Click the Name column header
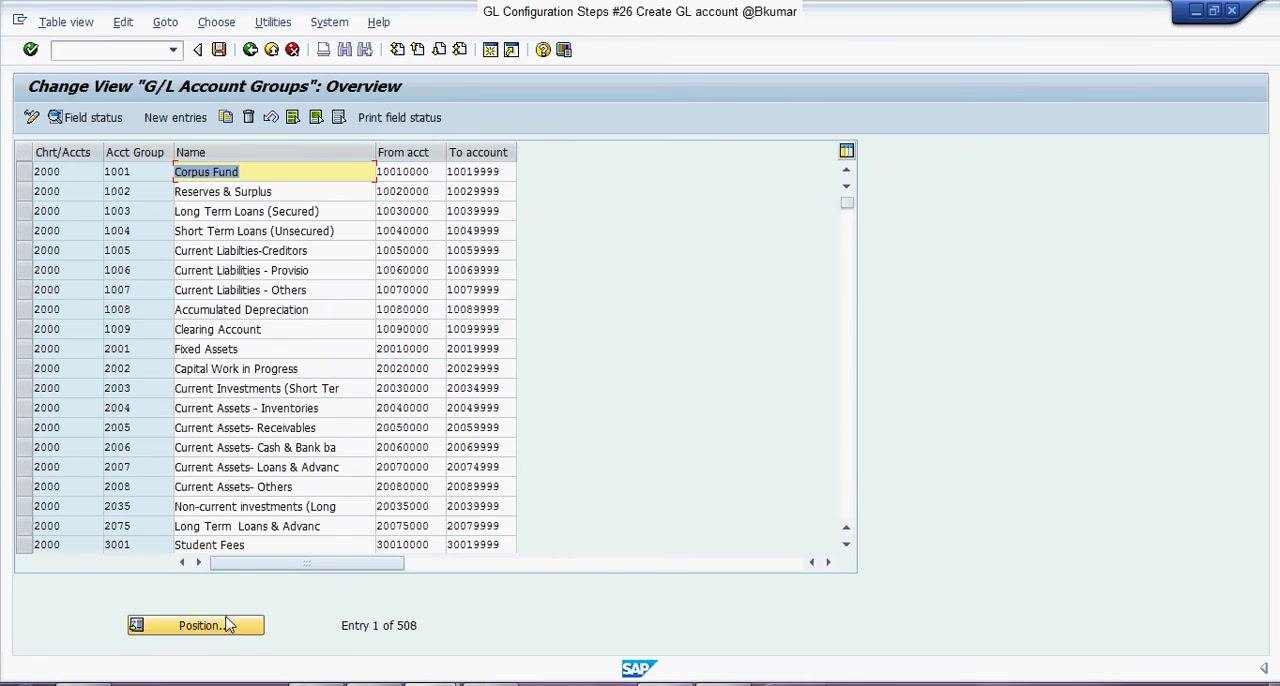 click(275, 152)
